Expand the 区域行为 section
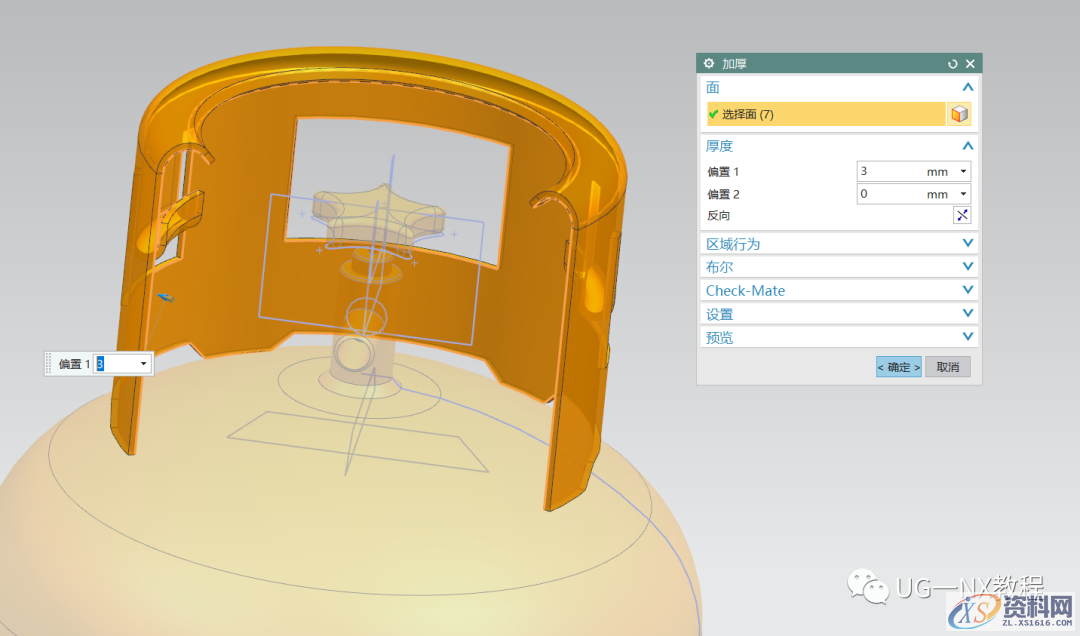 coord(967,244)
